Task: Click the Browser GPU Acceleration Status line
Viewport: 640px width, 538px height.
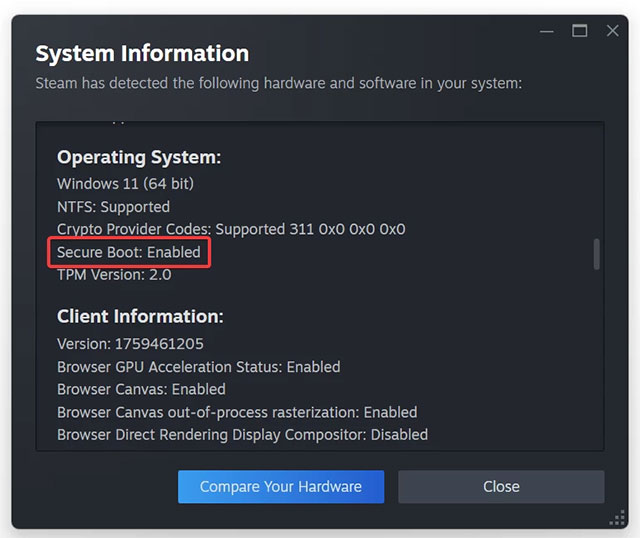Action: (198, 367)
